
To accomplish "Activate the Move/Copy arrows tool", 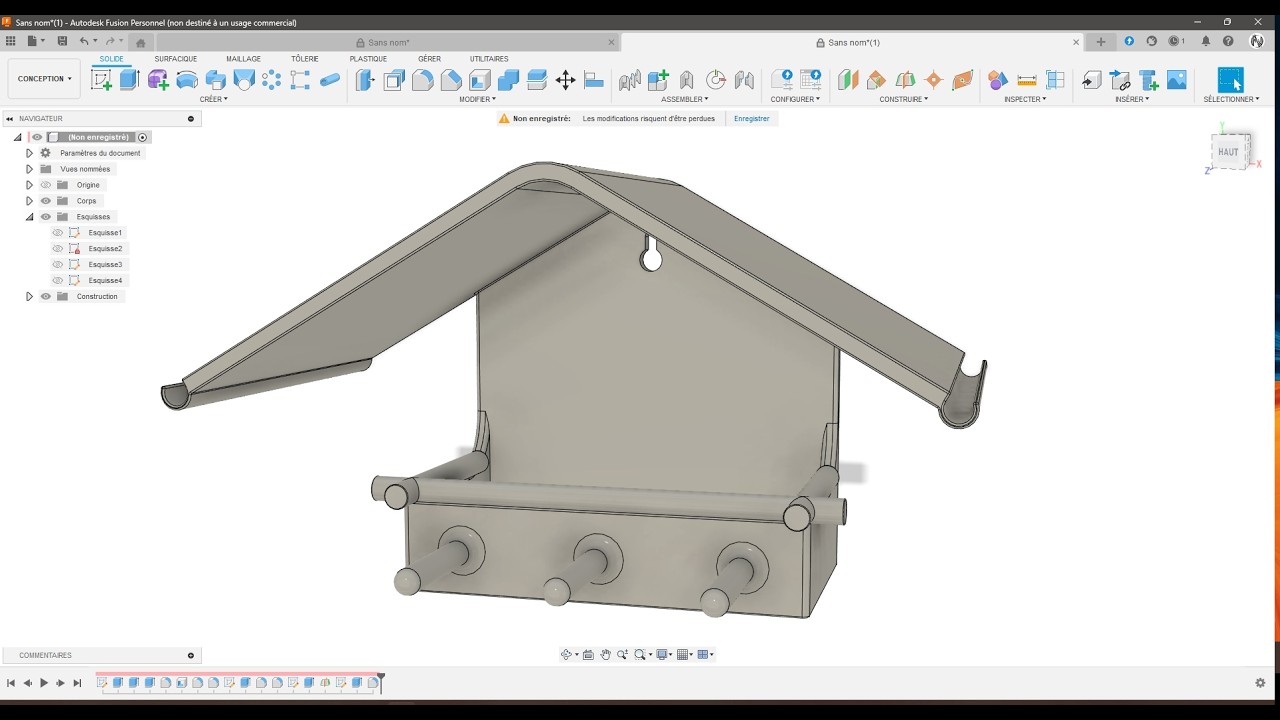I will coord(565,80).
